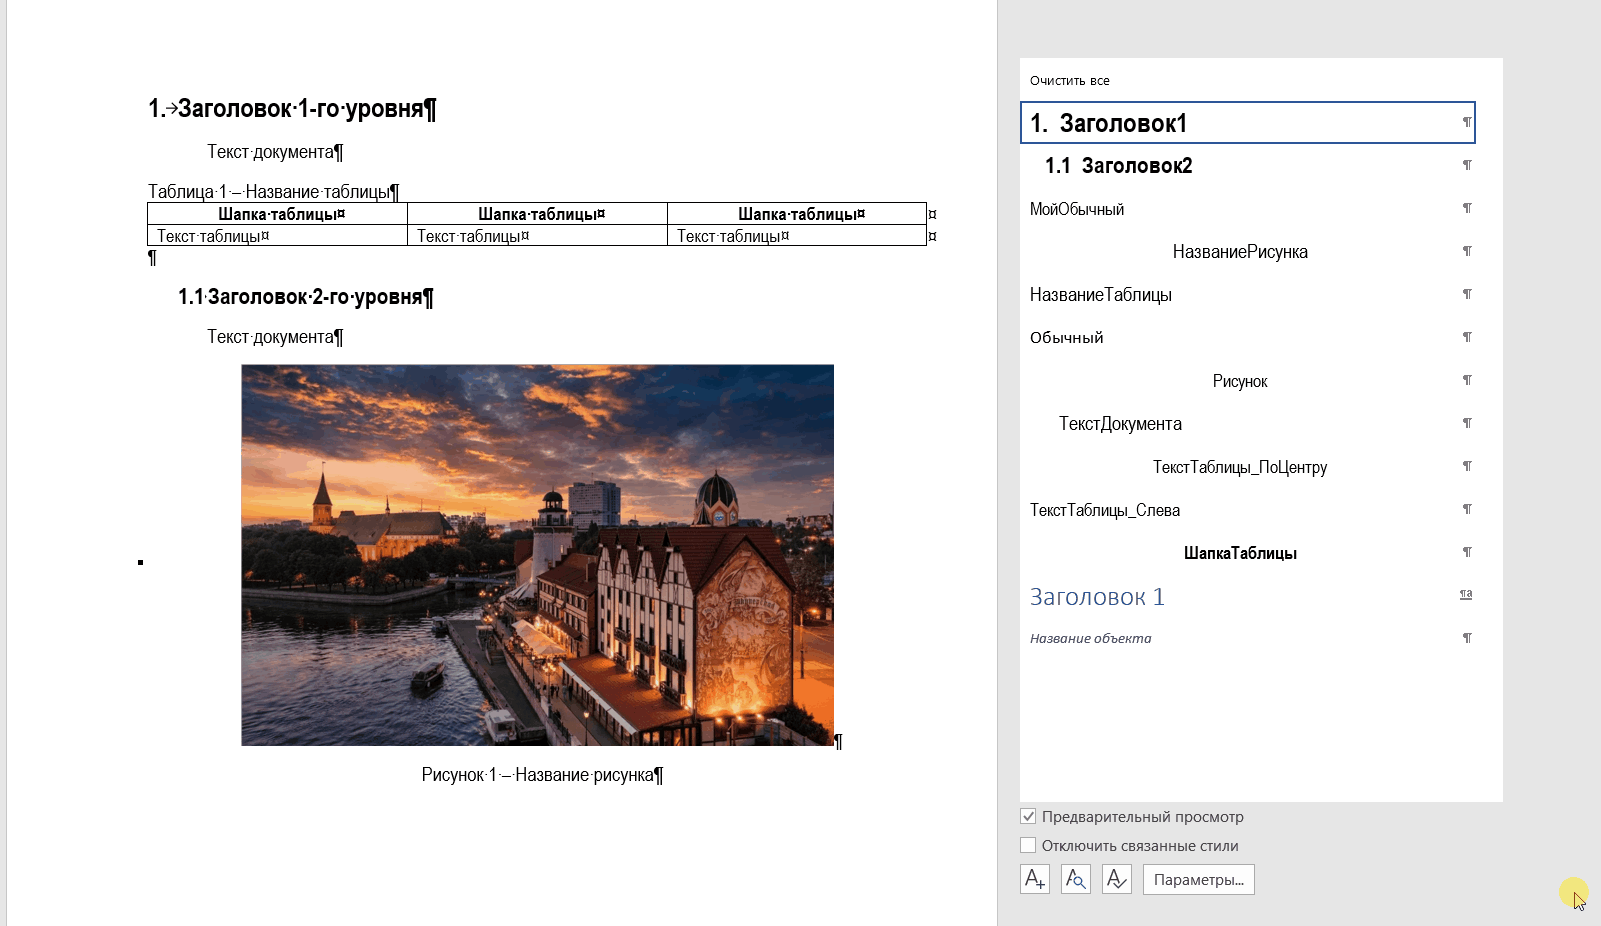Select the sunset city picture in the document

click(x=537, y=555)
